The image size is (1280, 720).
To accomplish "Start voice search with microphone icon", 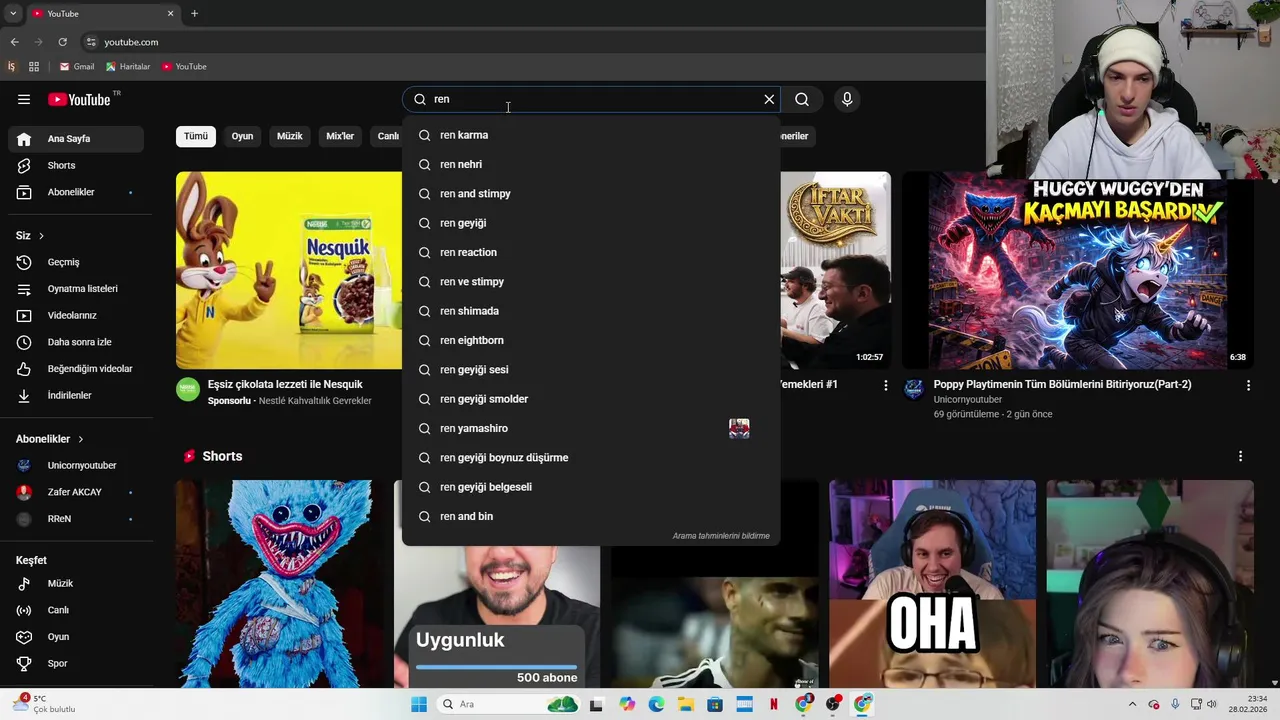I will (x=847, y=99).
